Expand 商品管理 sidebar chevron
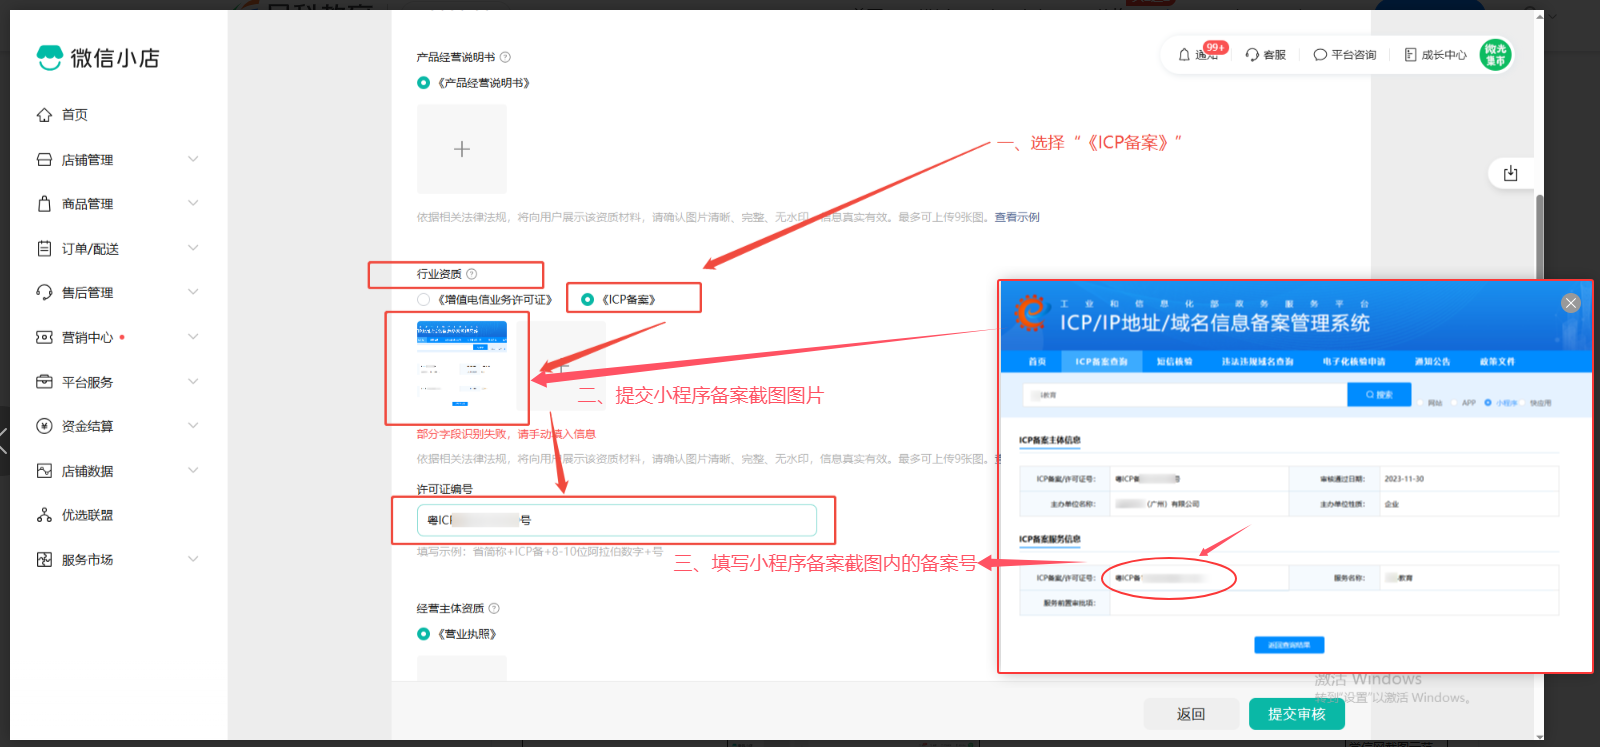 pos(193,203)
